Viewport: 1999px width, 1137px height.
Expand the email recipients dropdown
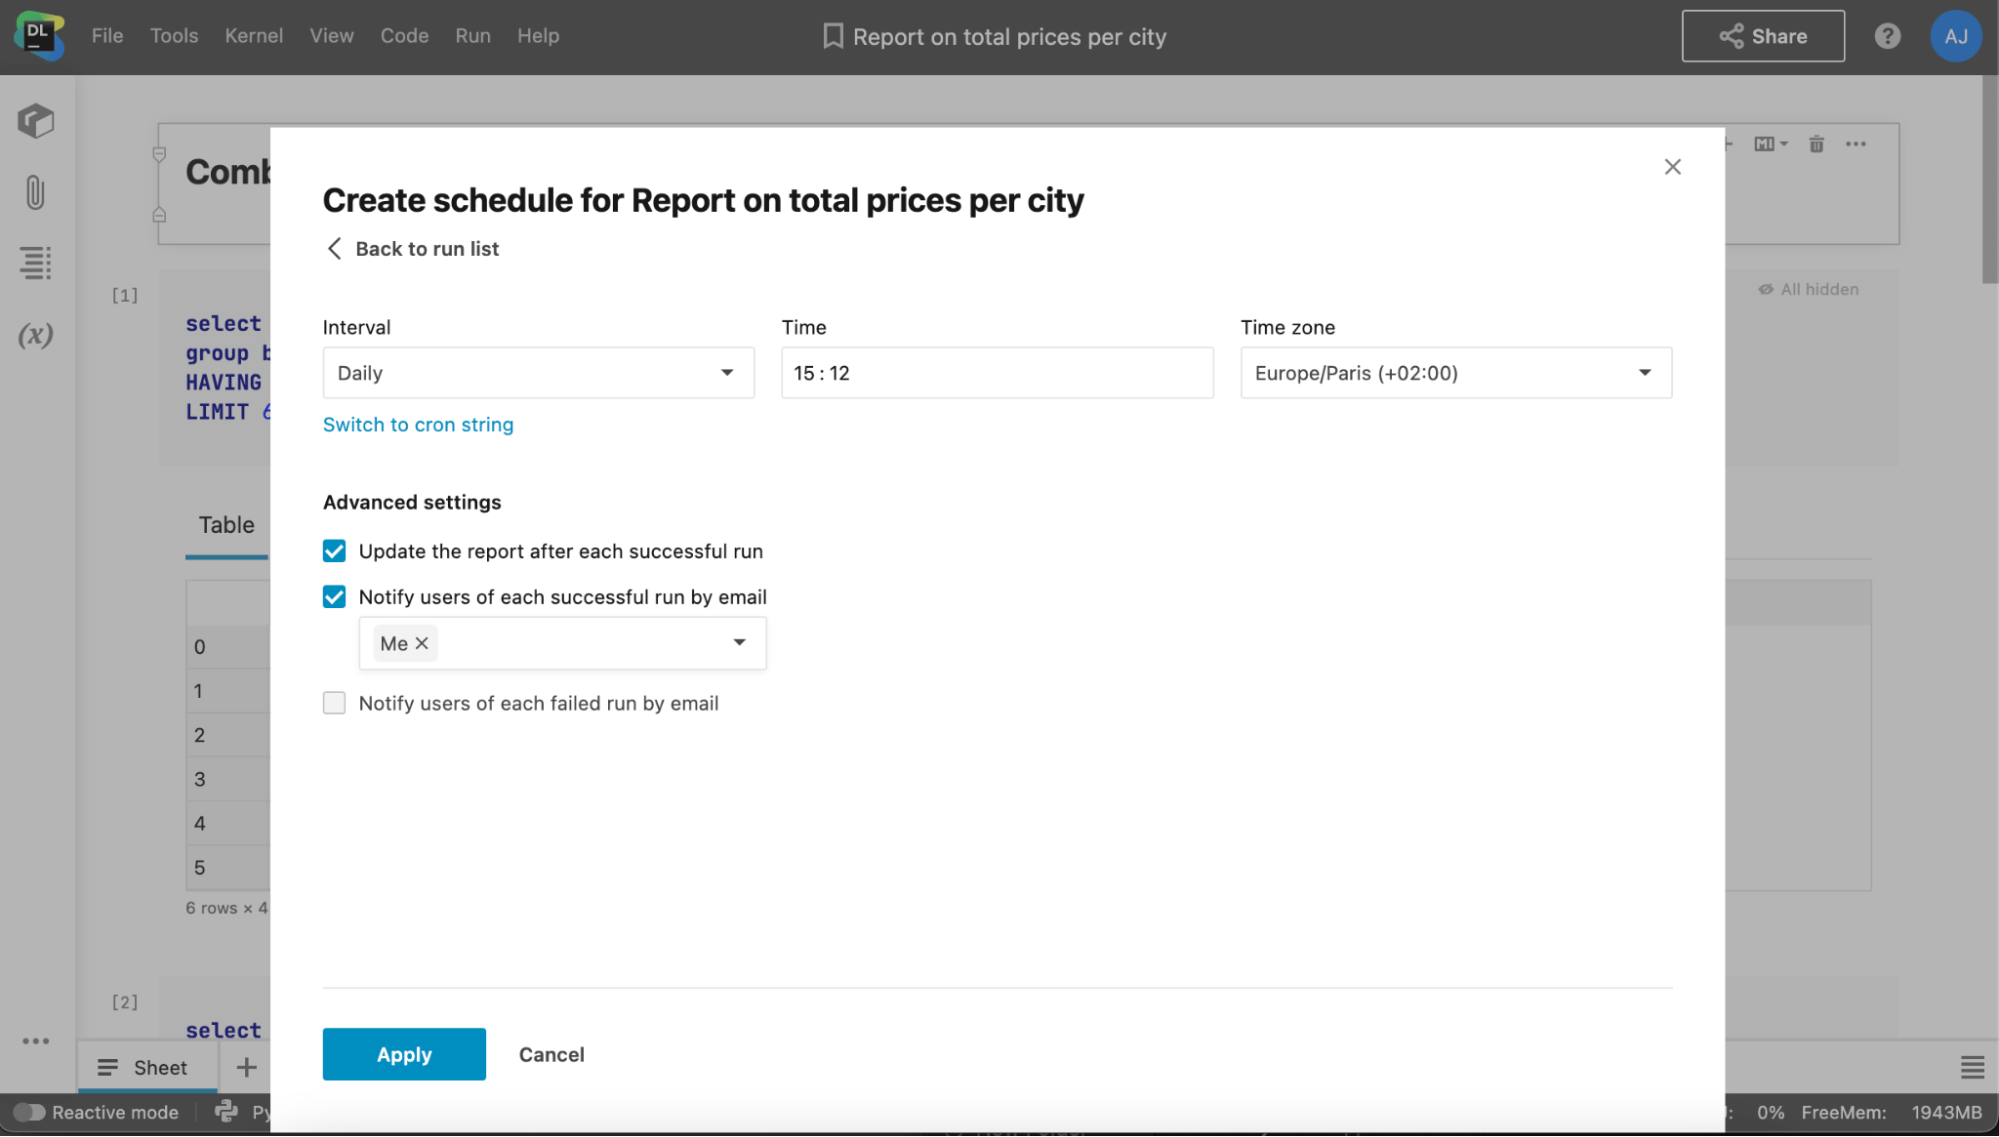point(739,643)
